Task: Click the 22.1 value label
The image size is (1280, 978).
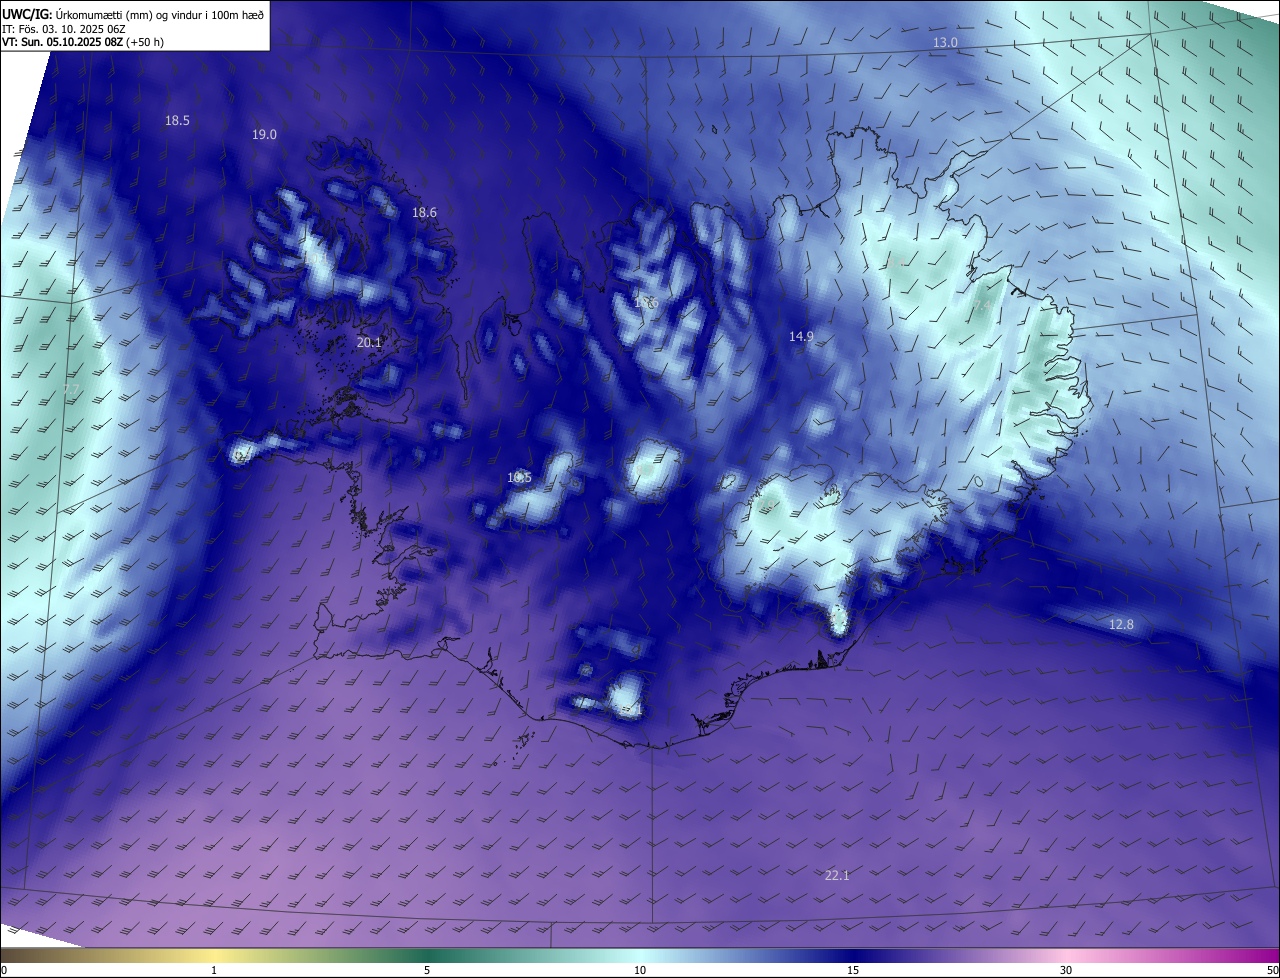Action: coord(837,876)
